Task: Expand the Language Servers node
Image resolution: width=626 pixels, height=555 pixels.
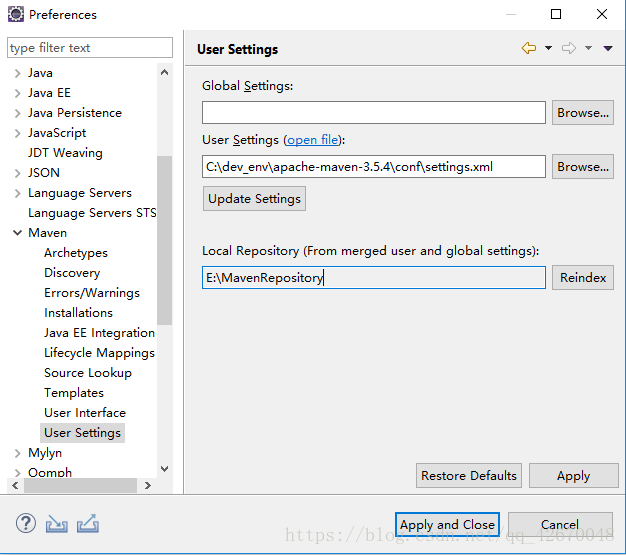Action: (x=17, y=193)
